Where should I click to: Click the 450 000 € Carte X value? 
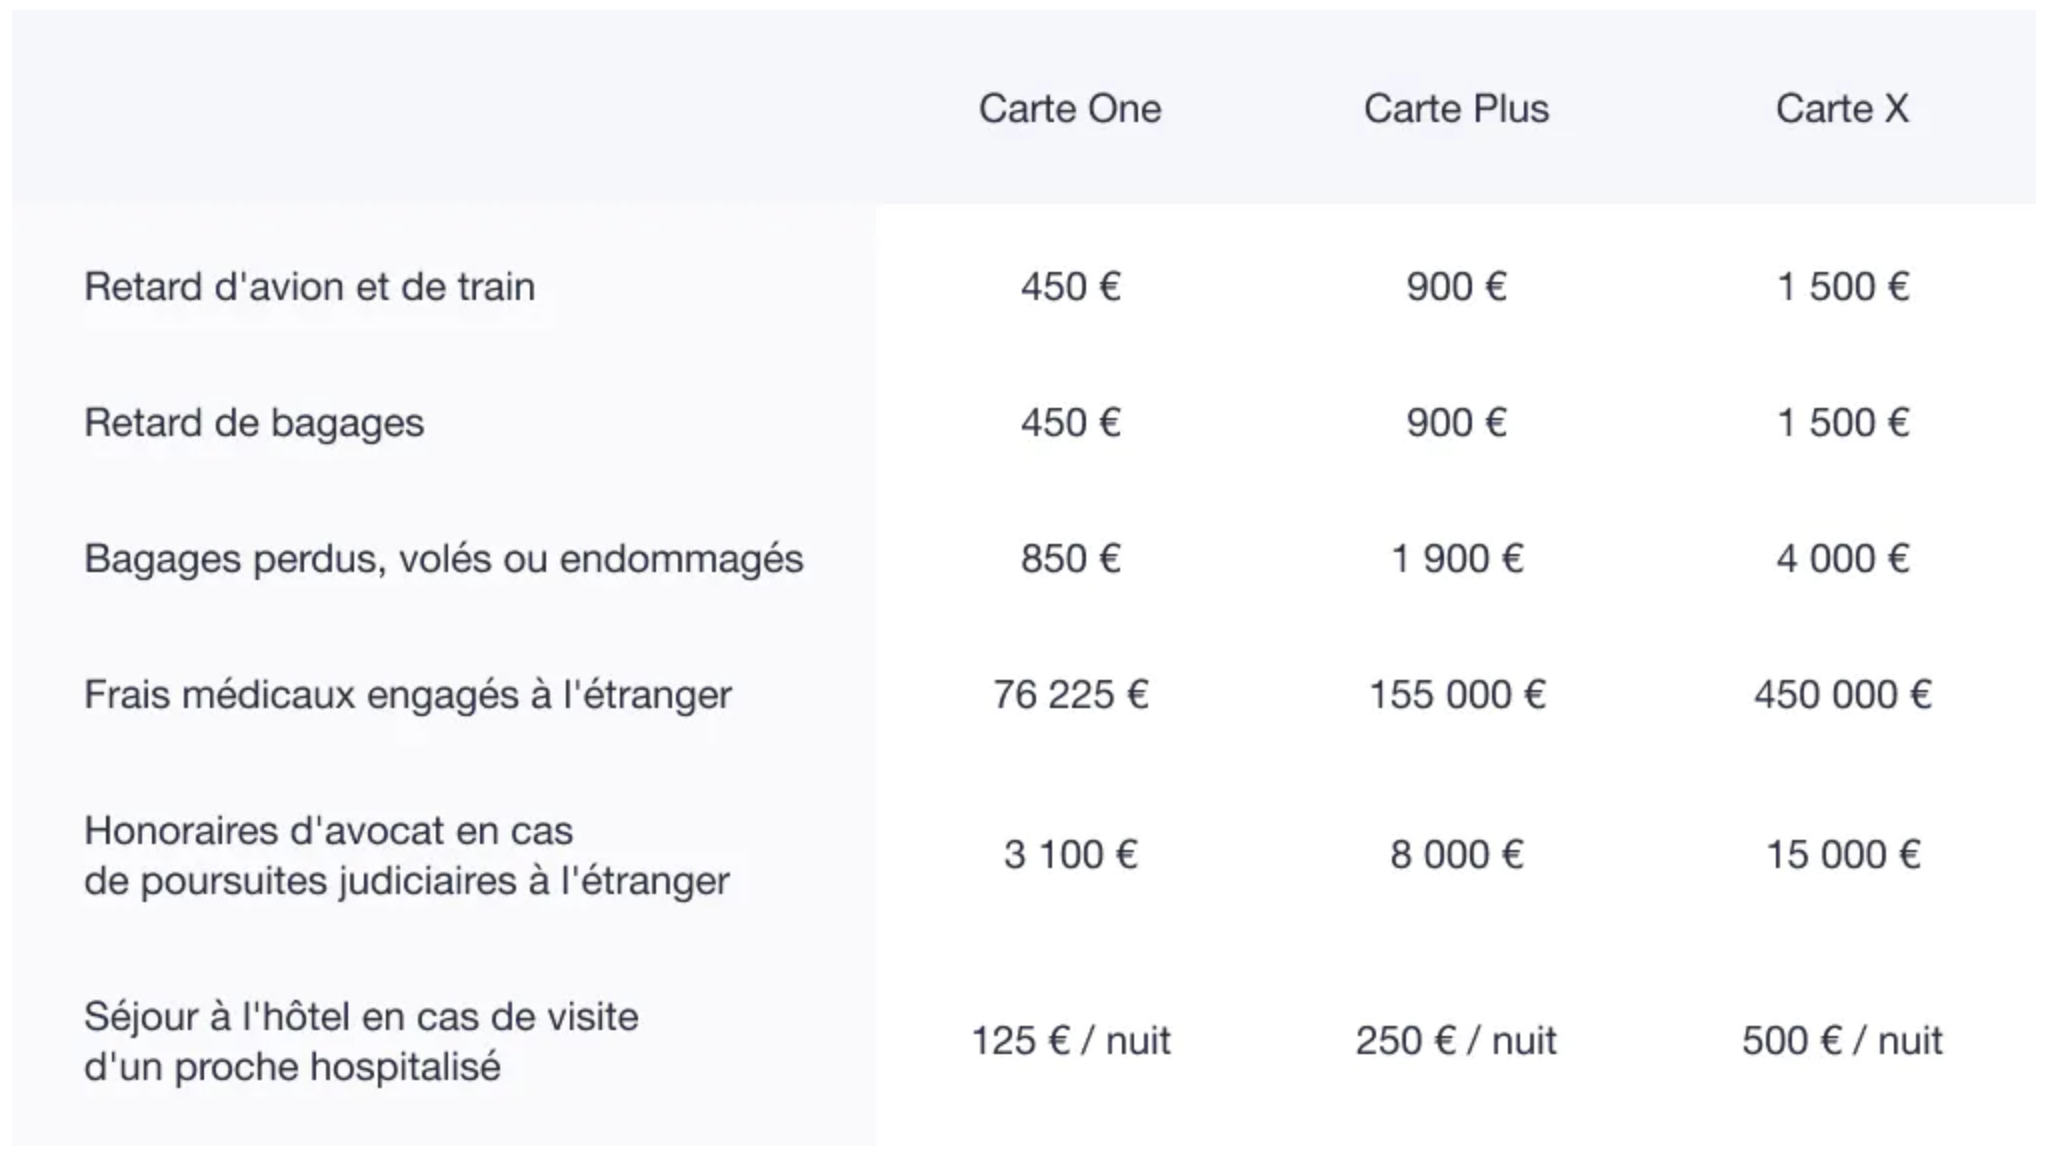click(x=1842, y=695)
